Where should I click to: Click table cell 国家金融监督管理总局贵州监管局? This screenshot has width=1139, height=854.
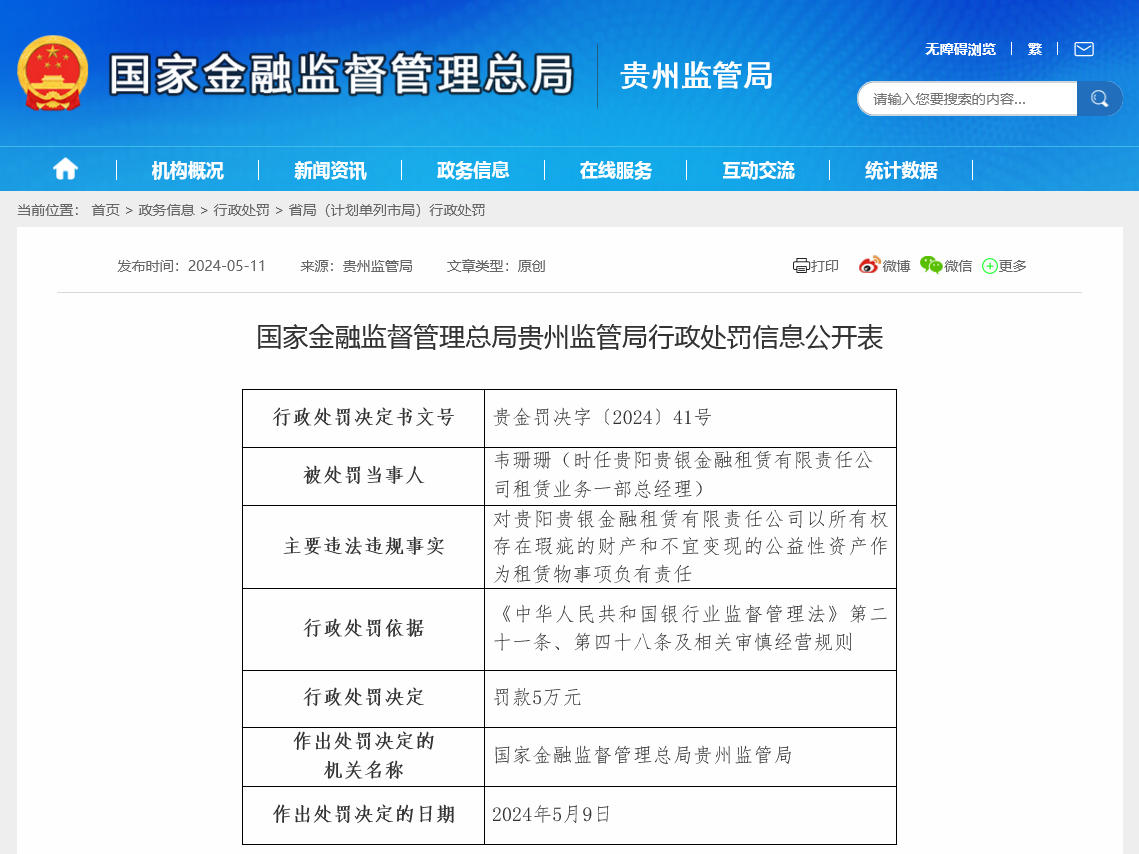click(x=690, y=757)
